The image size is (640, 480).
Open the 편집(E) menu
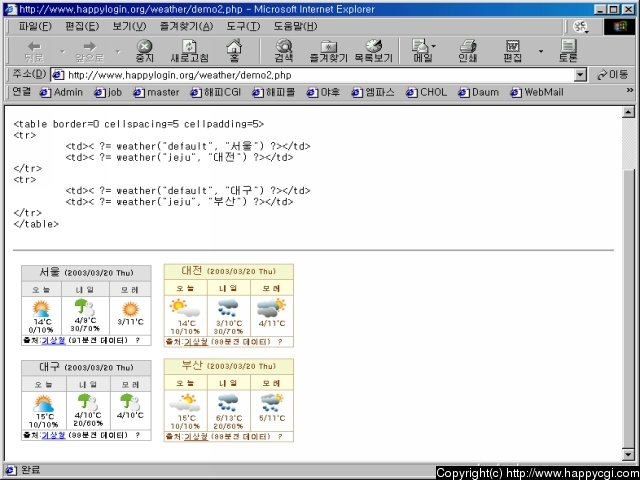82,27
